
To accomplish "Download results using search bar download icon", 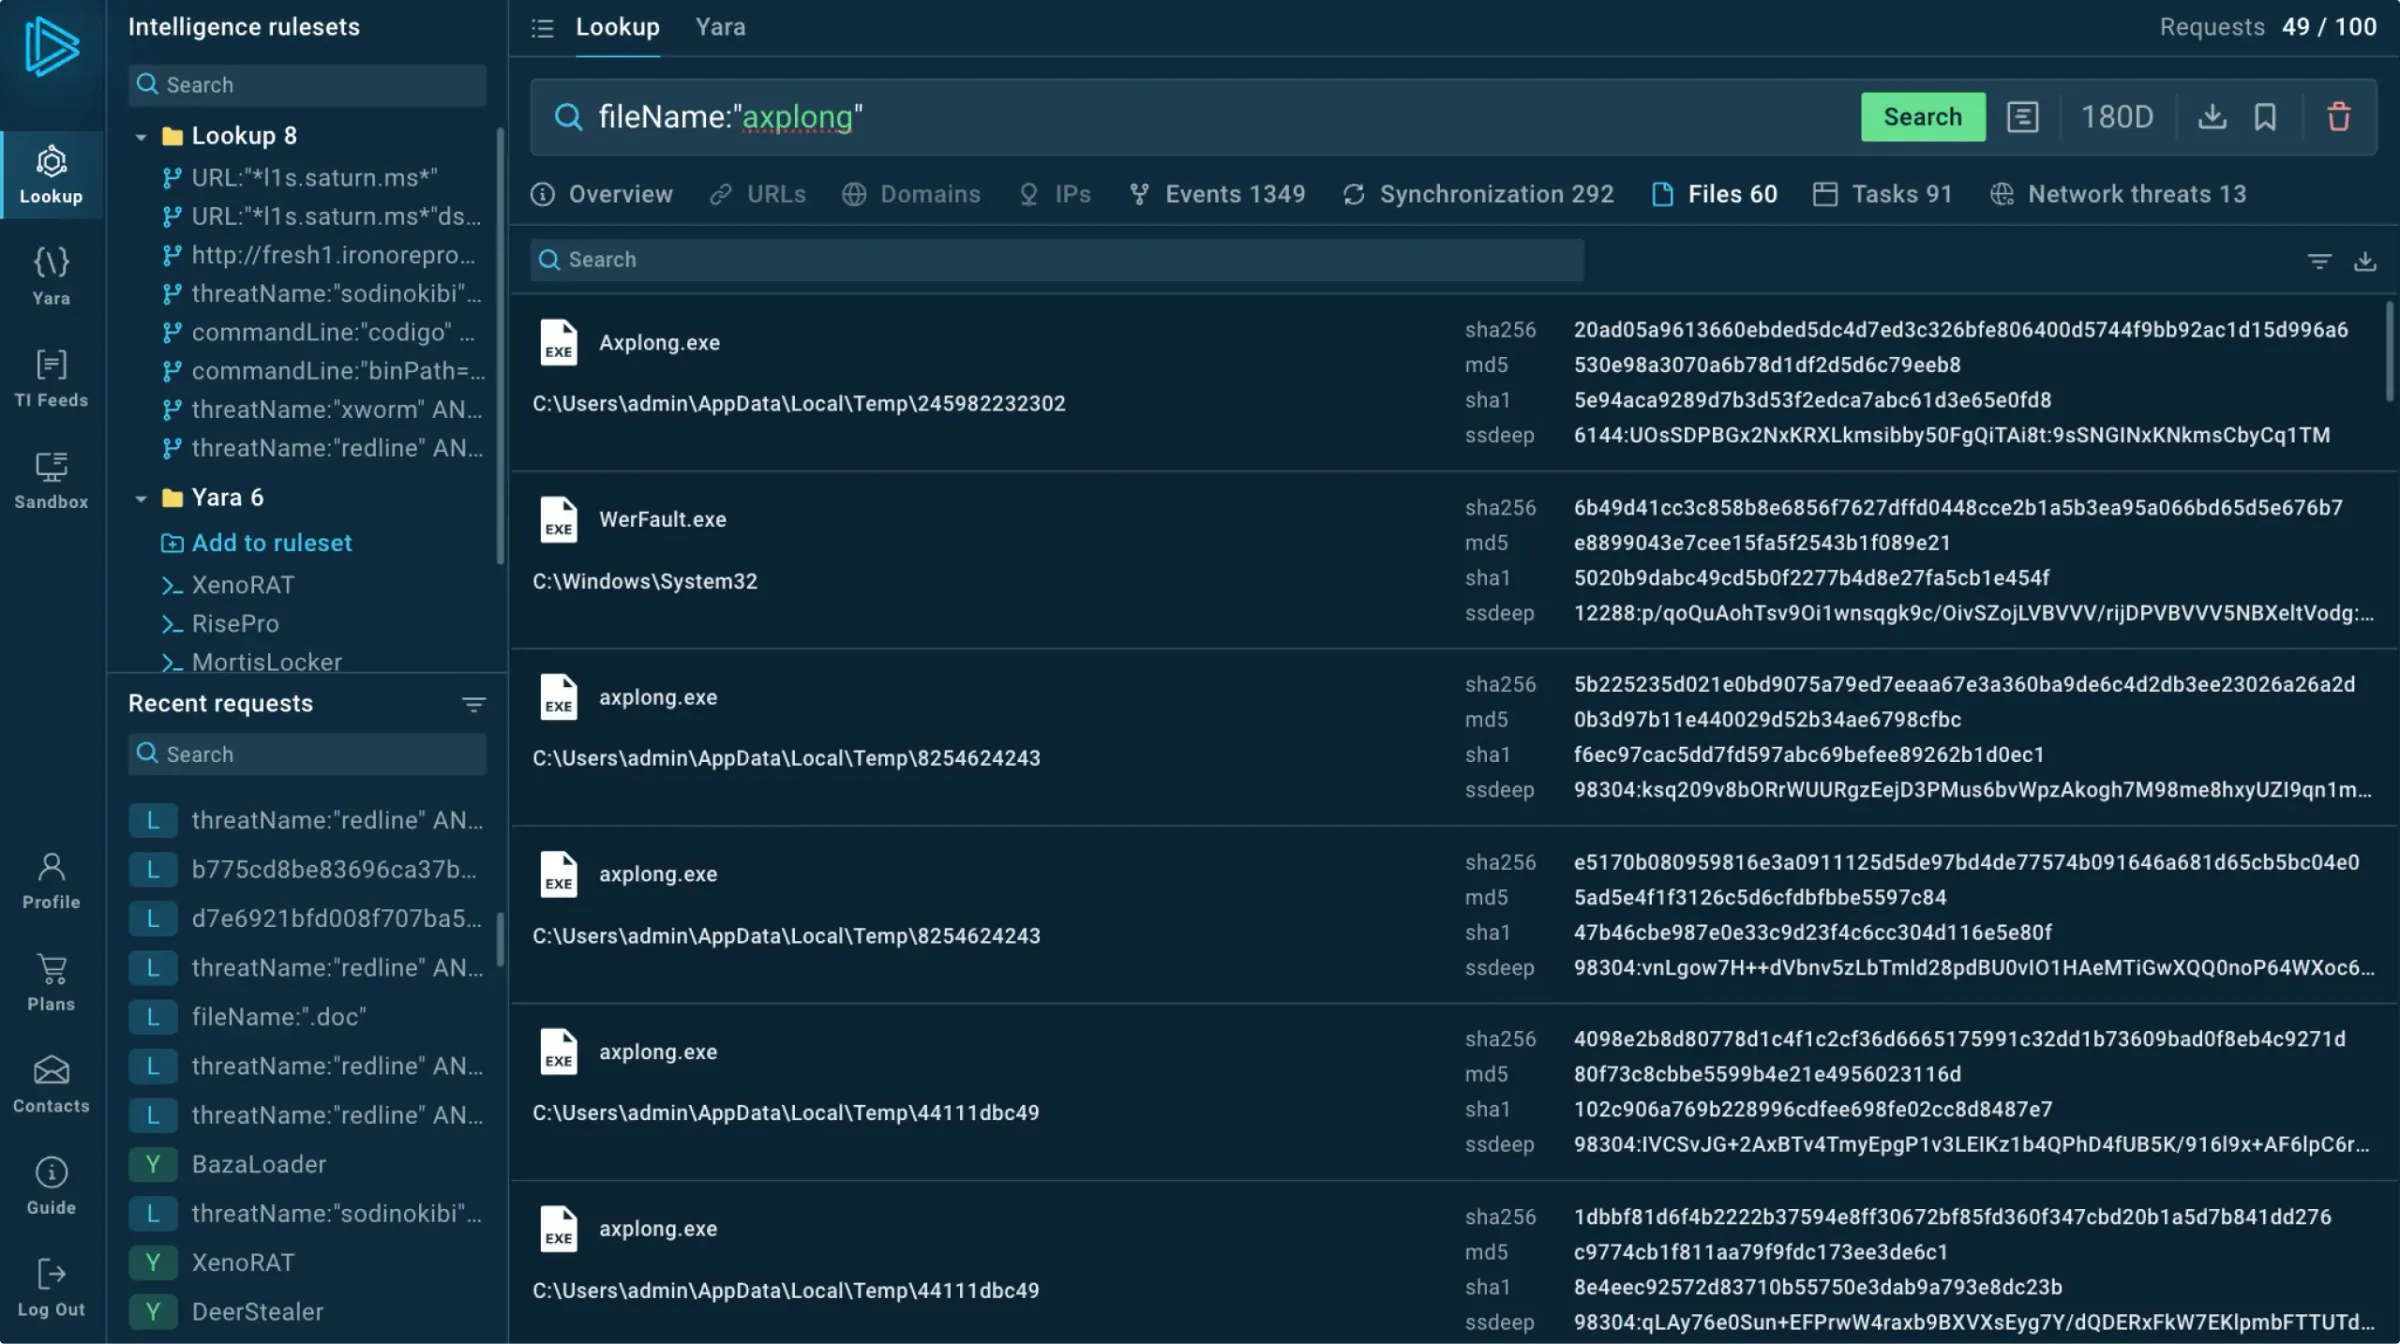I will click(2212, 117).
